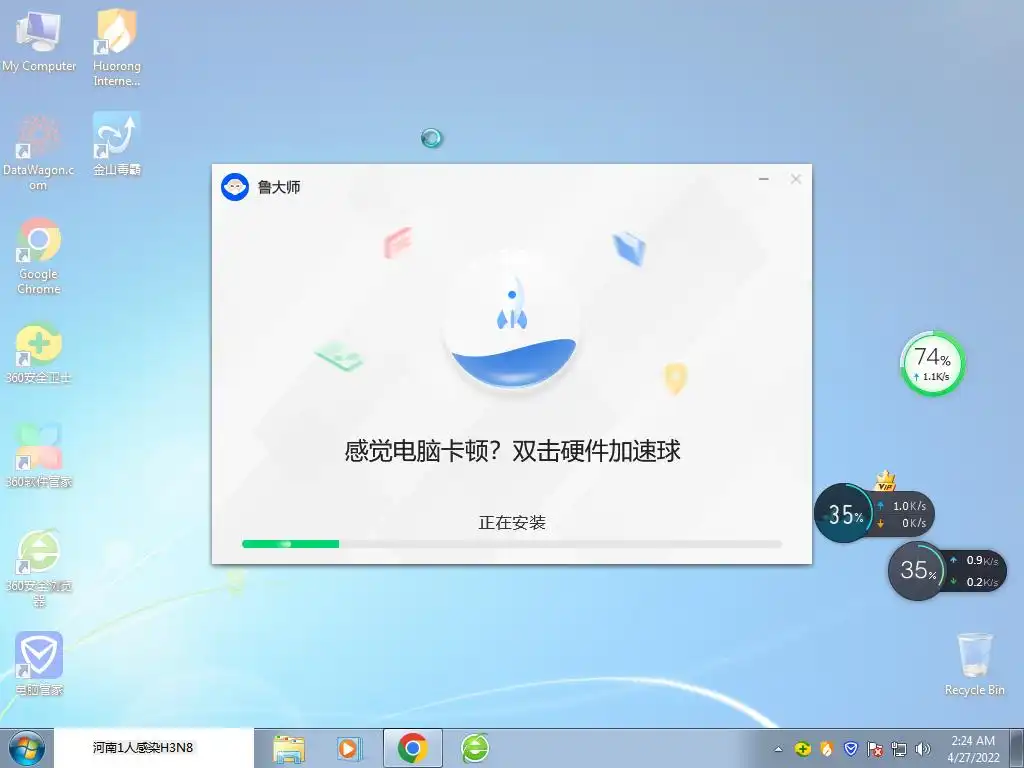Click the Show Desktop strip
The width and height of the screenshot is (1024, 768).
(1017, 749)
